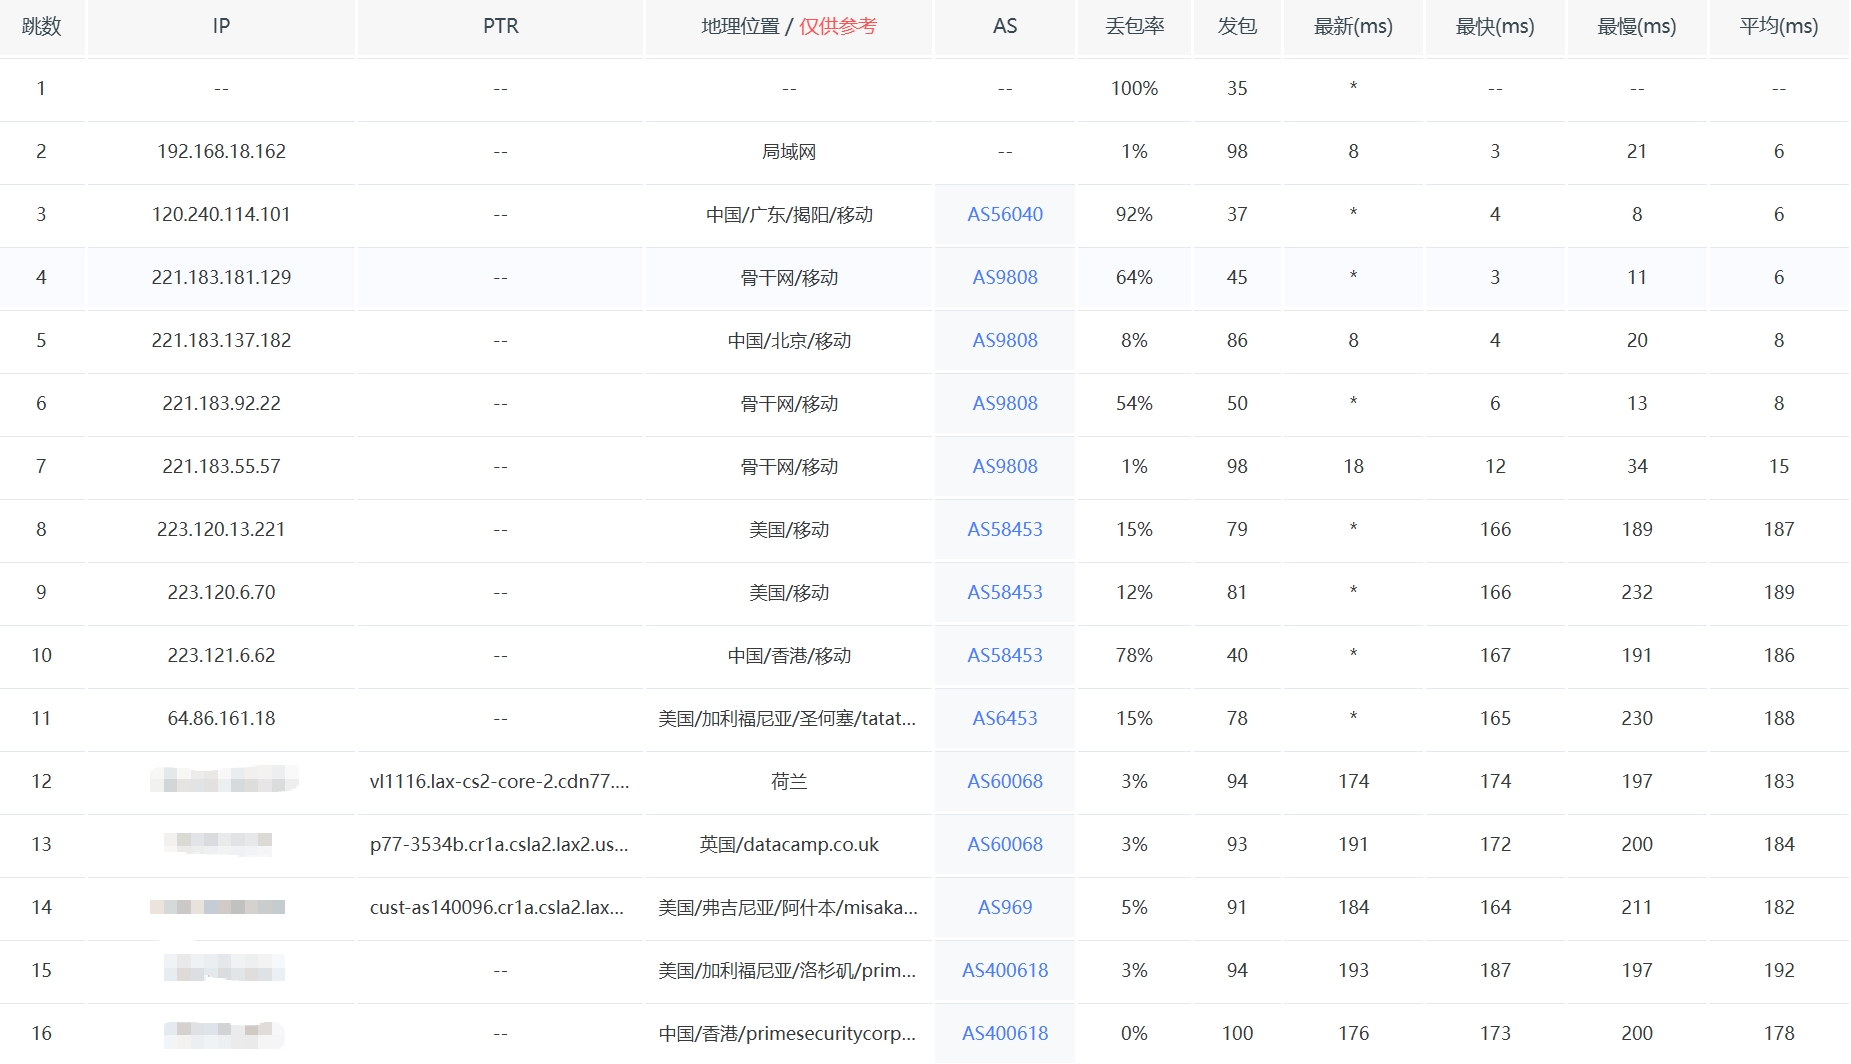The height and width of the screenshot is (1064, 1851).
Task: Click the 跳数 column header
Action: 41,26
